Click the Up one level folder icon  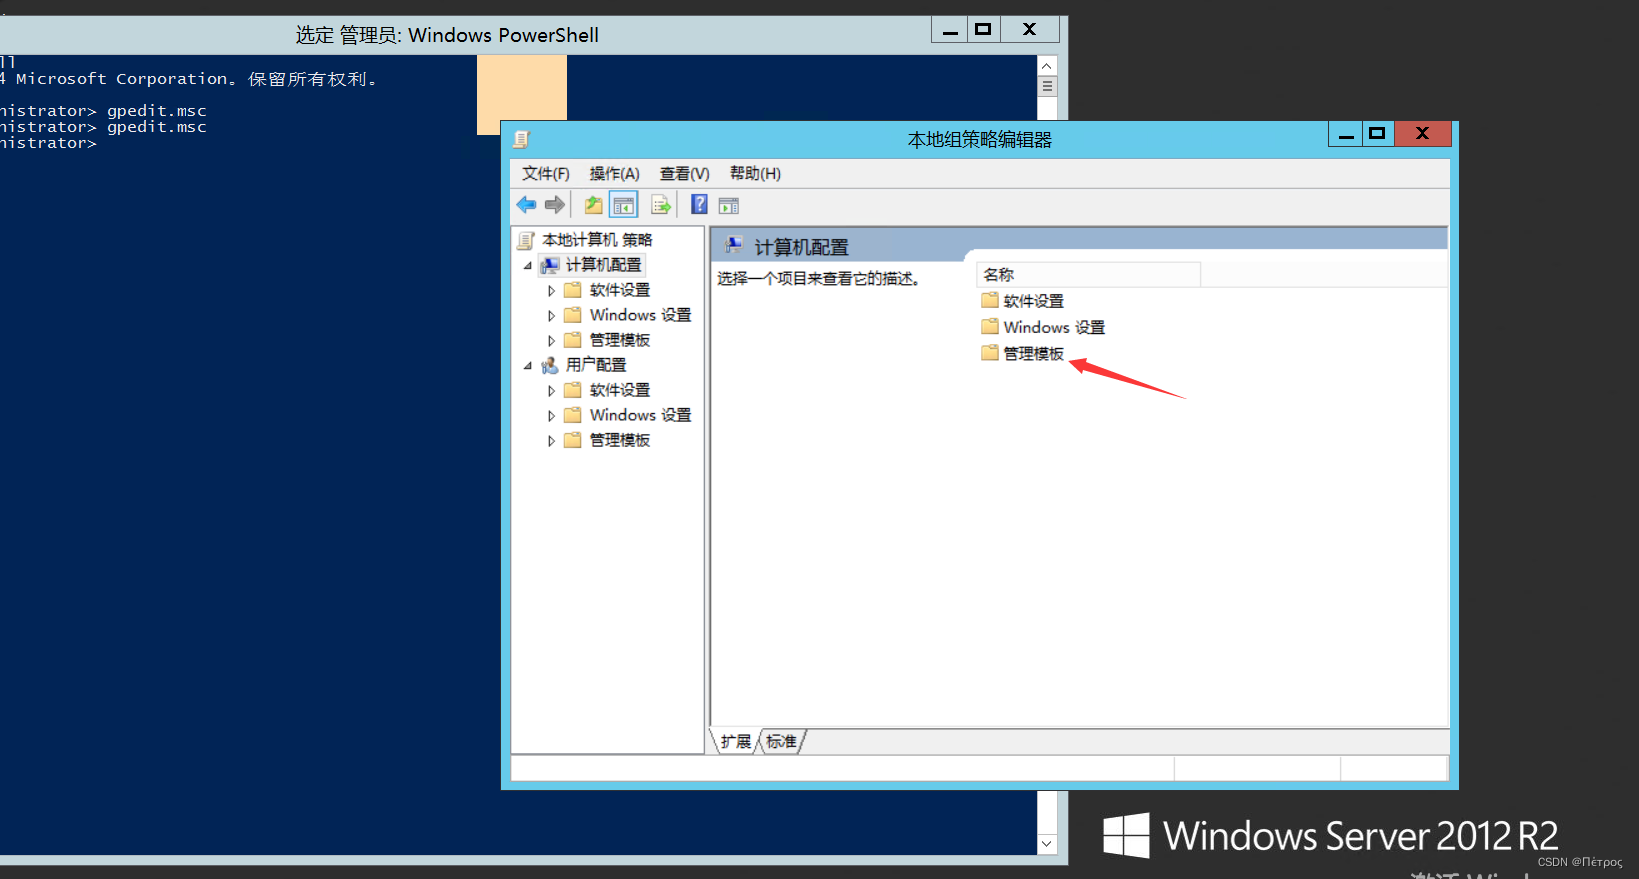tap(593, 205)
